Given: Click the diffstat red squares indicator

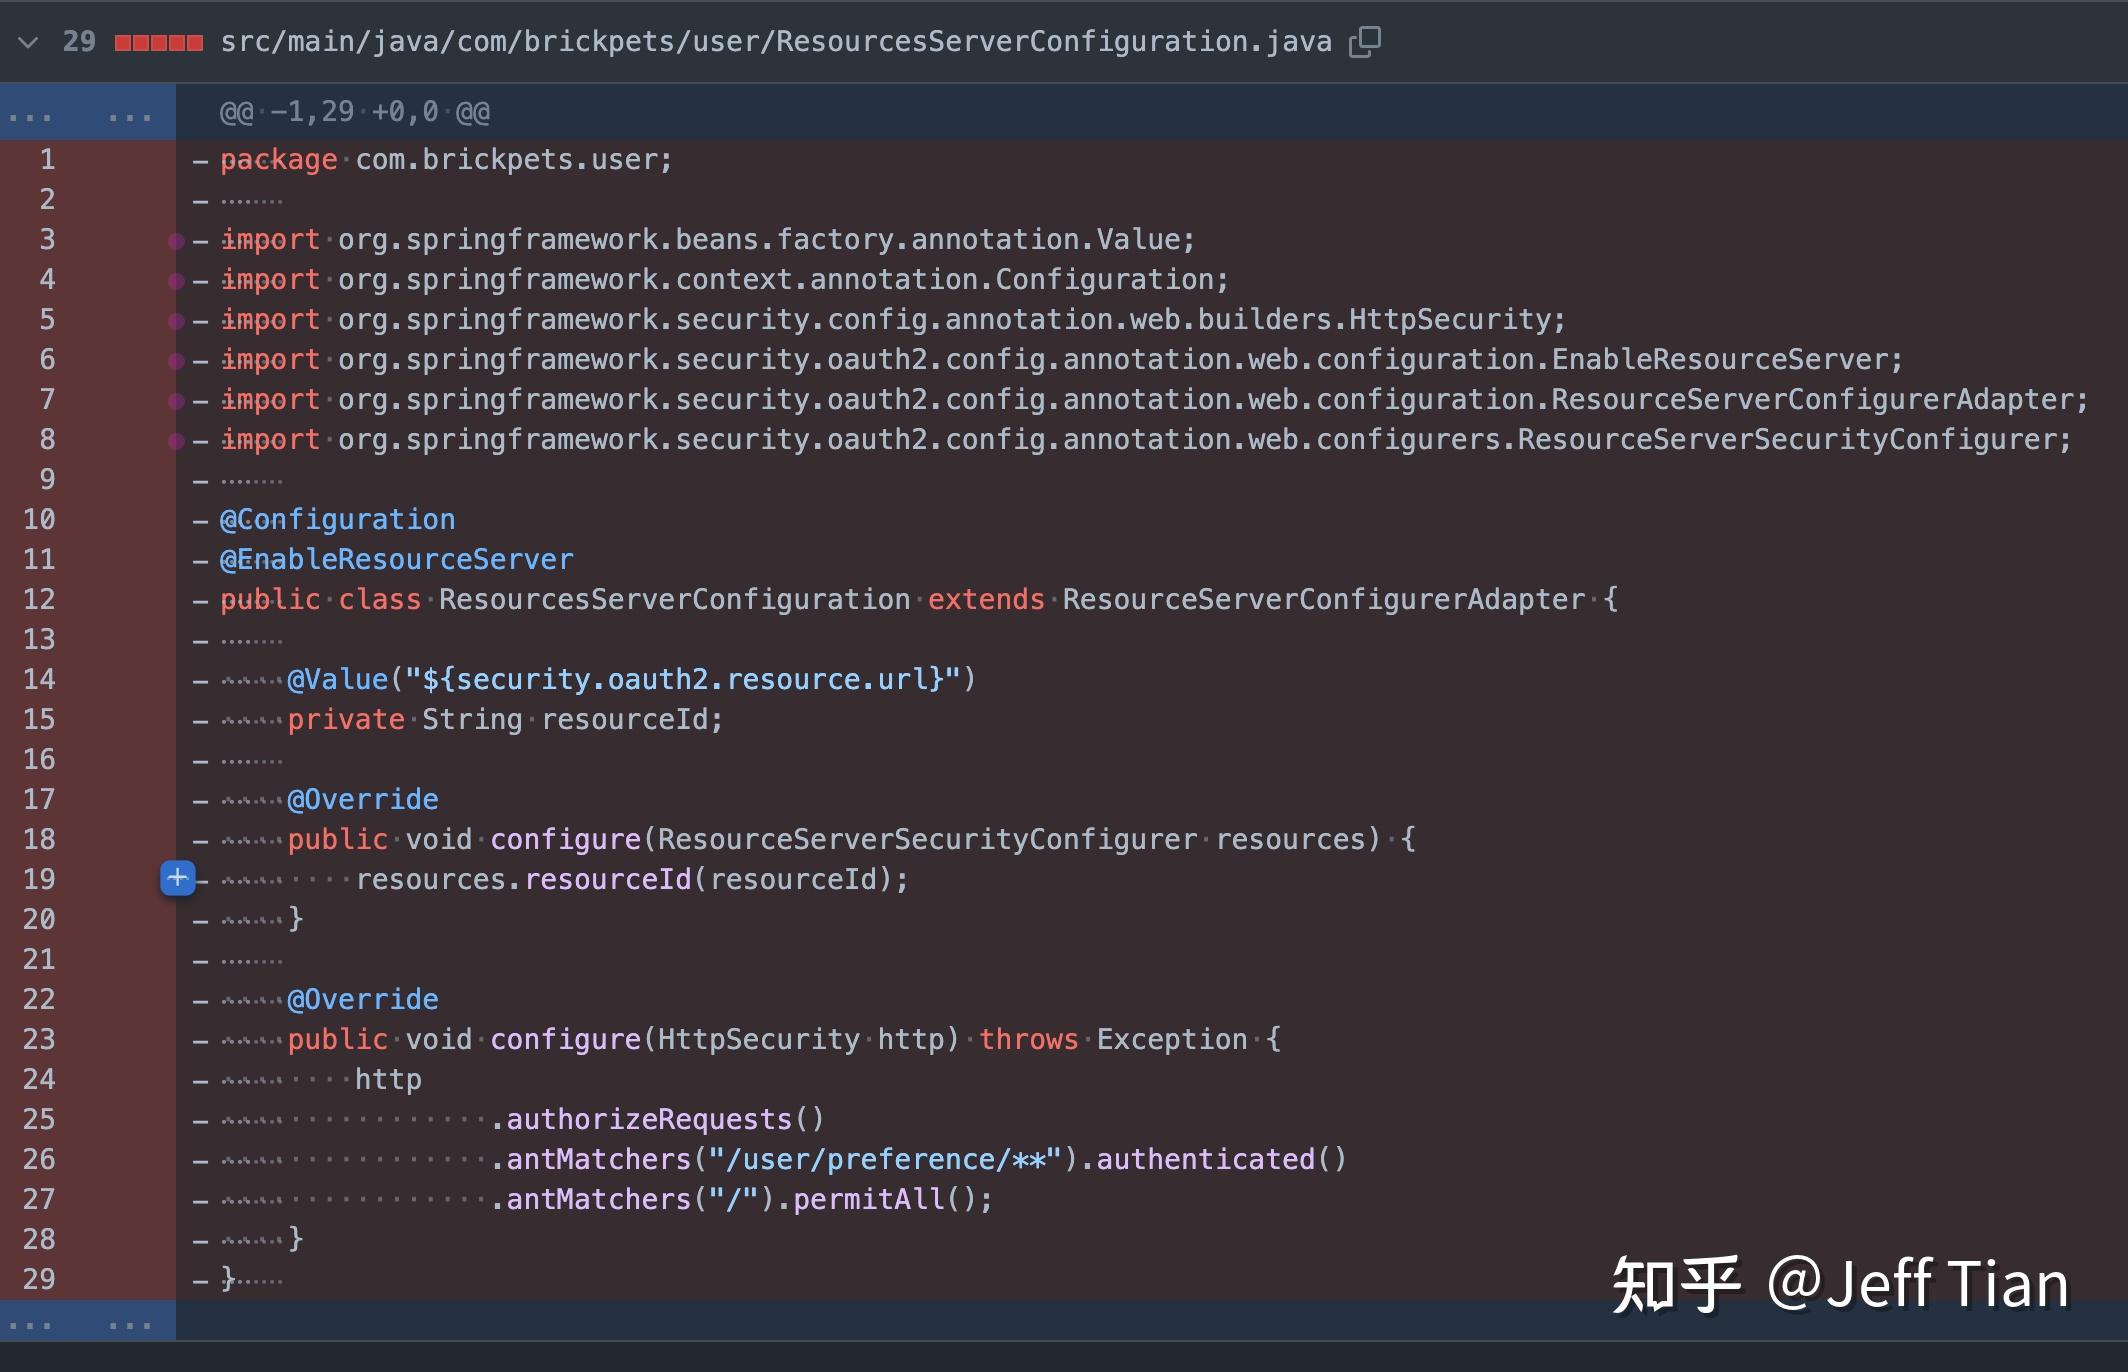Looking at the screenshot, I should tap(159, 43).
